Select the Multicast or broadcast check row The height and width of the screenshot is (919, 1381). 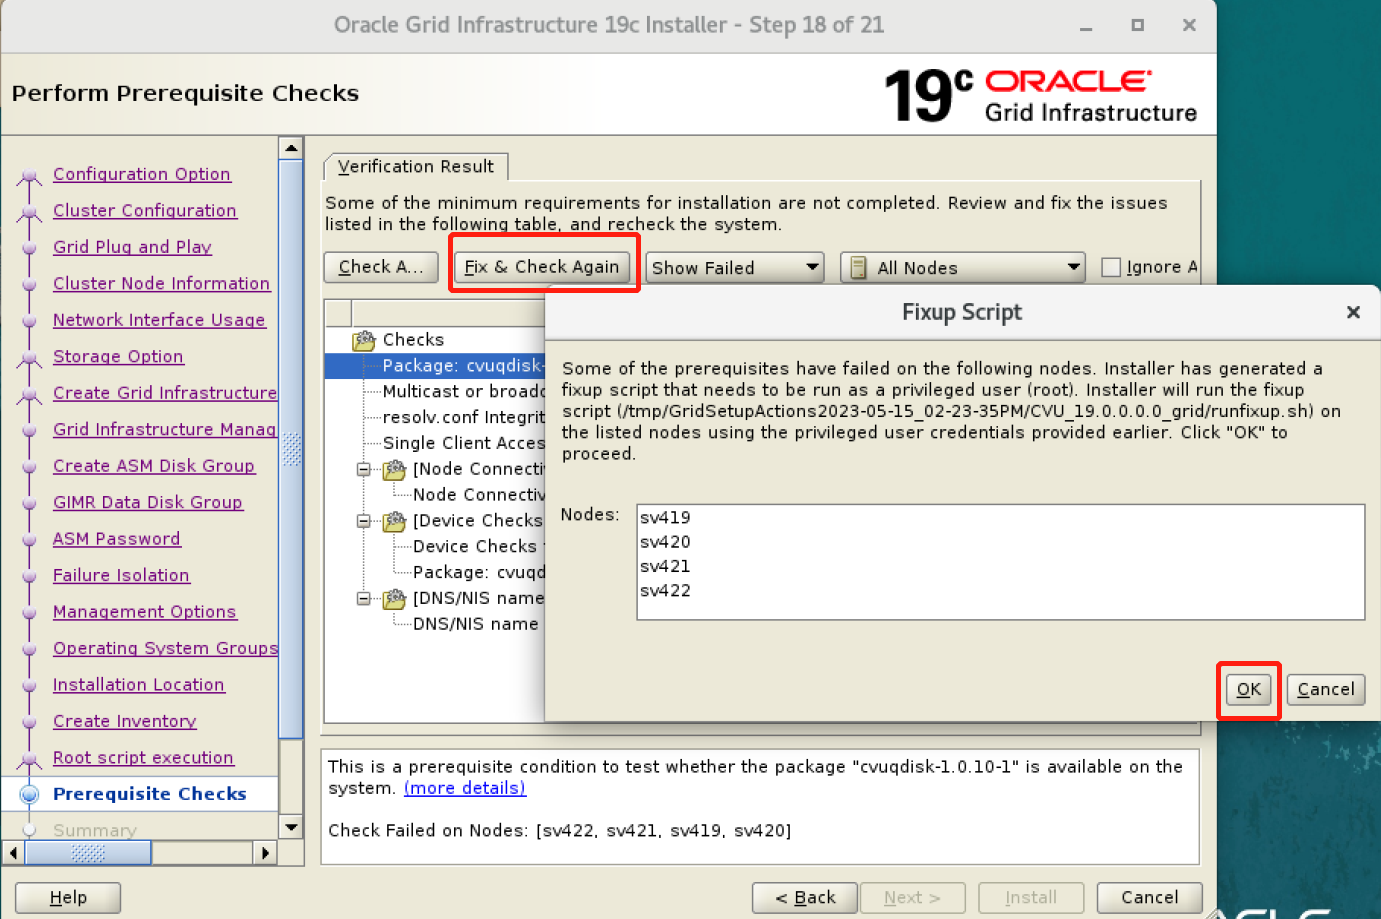point(463,392)
